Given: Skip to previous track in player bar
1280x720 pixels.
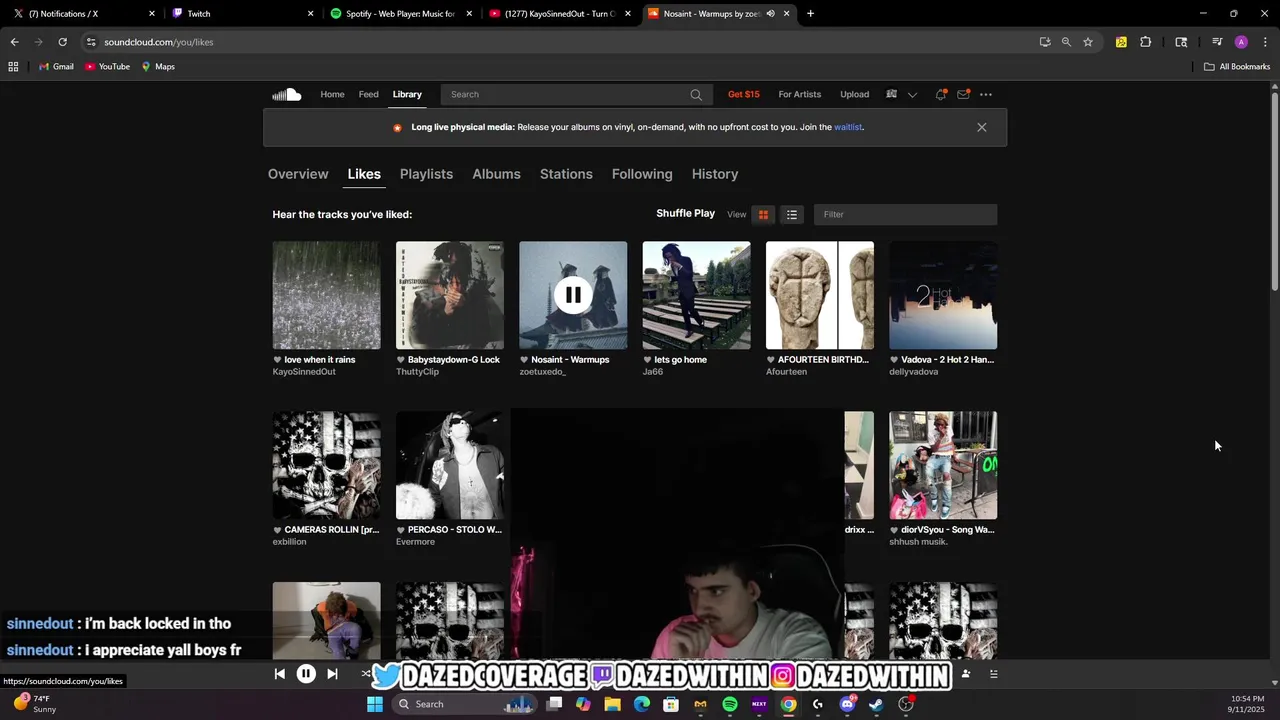Looking at the screenshot, I should 279,674.
